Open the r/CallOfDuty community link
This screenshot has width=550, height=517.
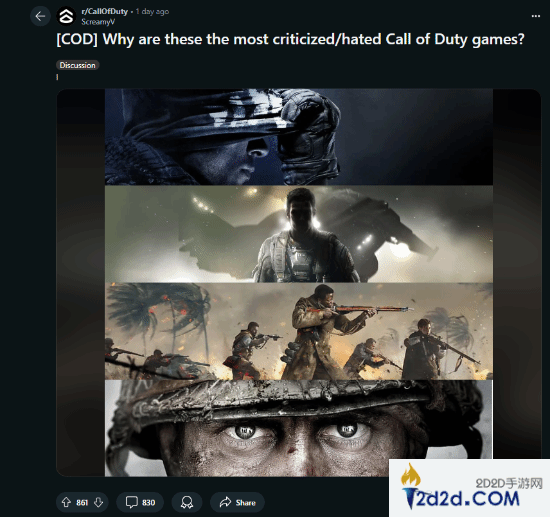coord(105,12)
